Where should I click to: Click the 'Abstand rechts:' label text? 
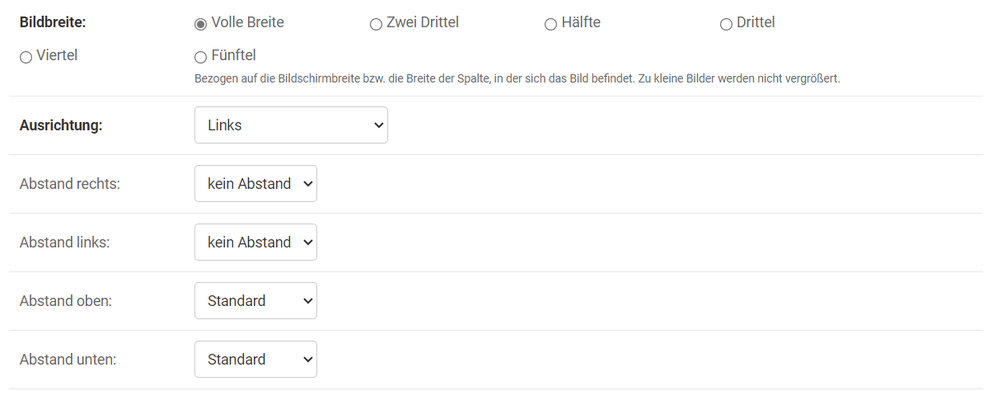point(70,184)
